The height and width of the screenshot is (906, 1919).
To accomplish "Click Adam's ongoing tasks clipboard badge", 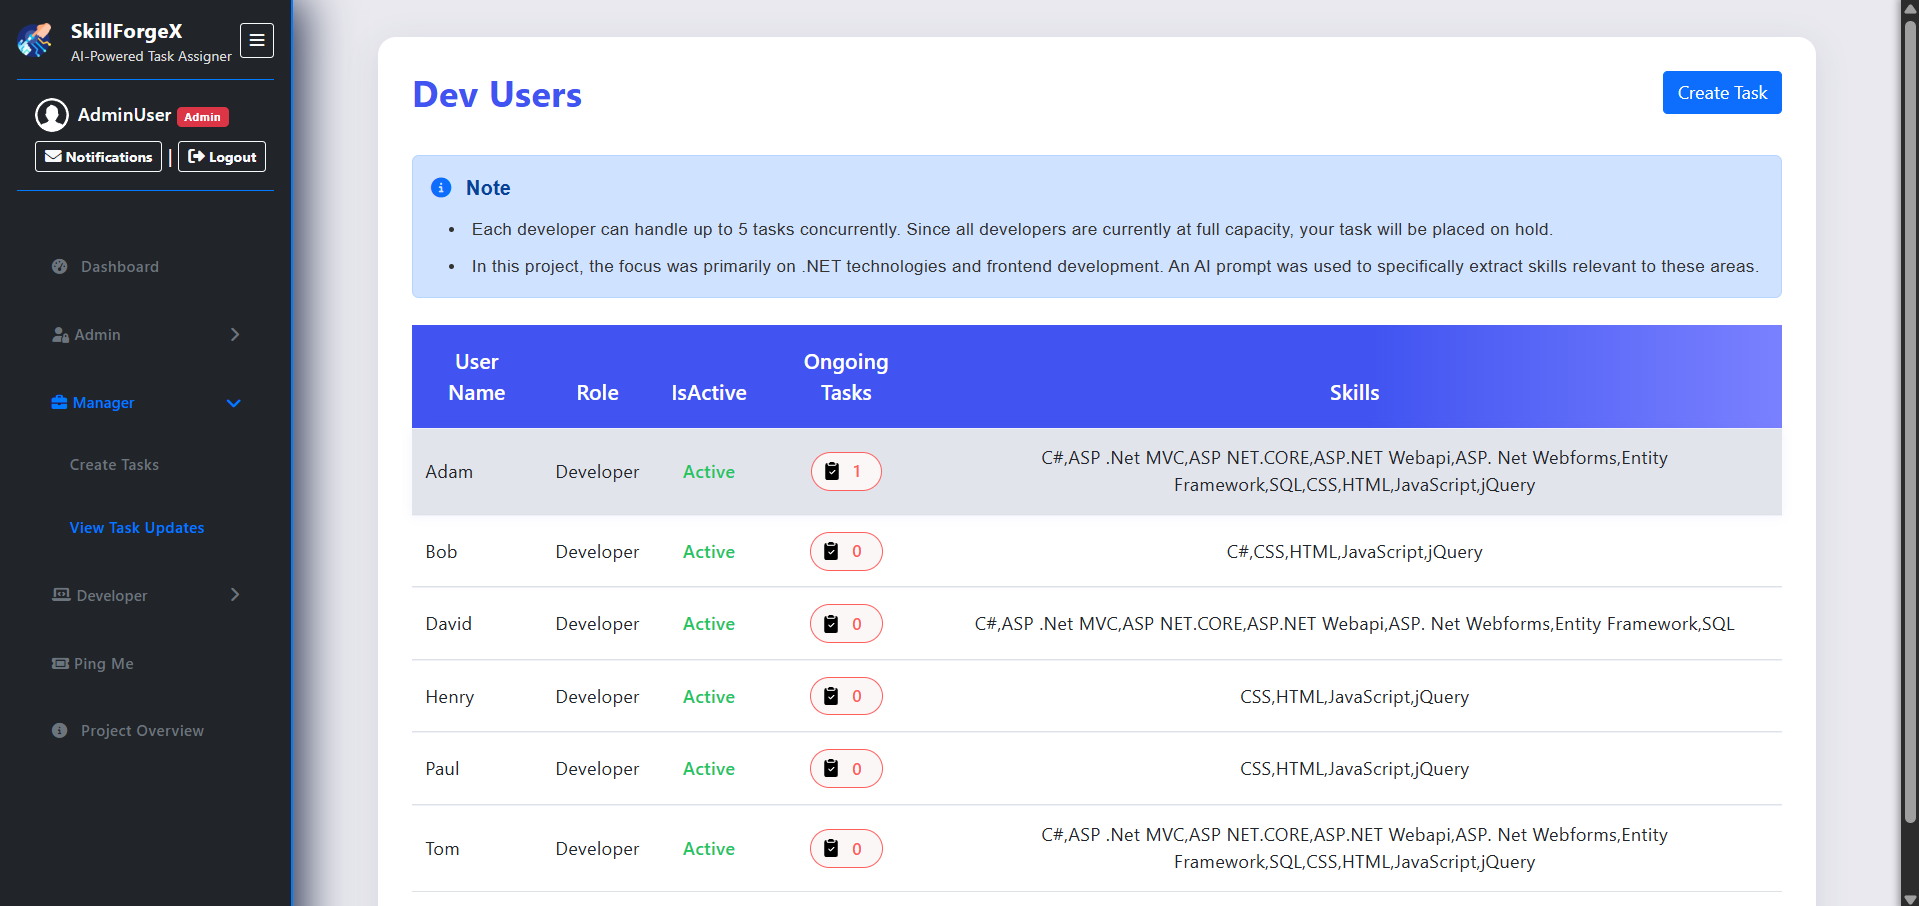I will pos(845,471).
